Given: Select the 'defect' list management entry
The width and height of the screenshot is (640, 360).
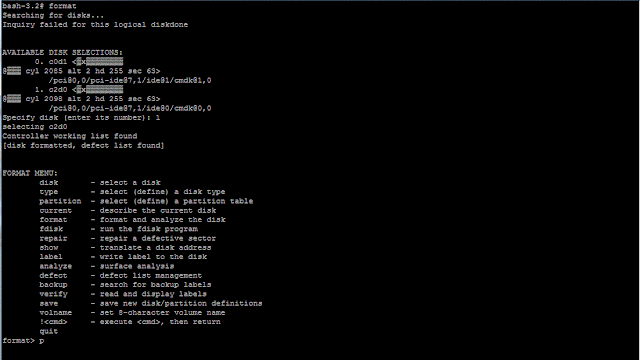Looking at the screenshot, I should [53, 276].
